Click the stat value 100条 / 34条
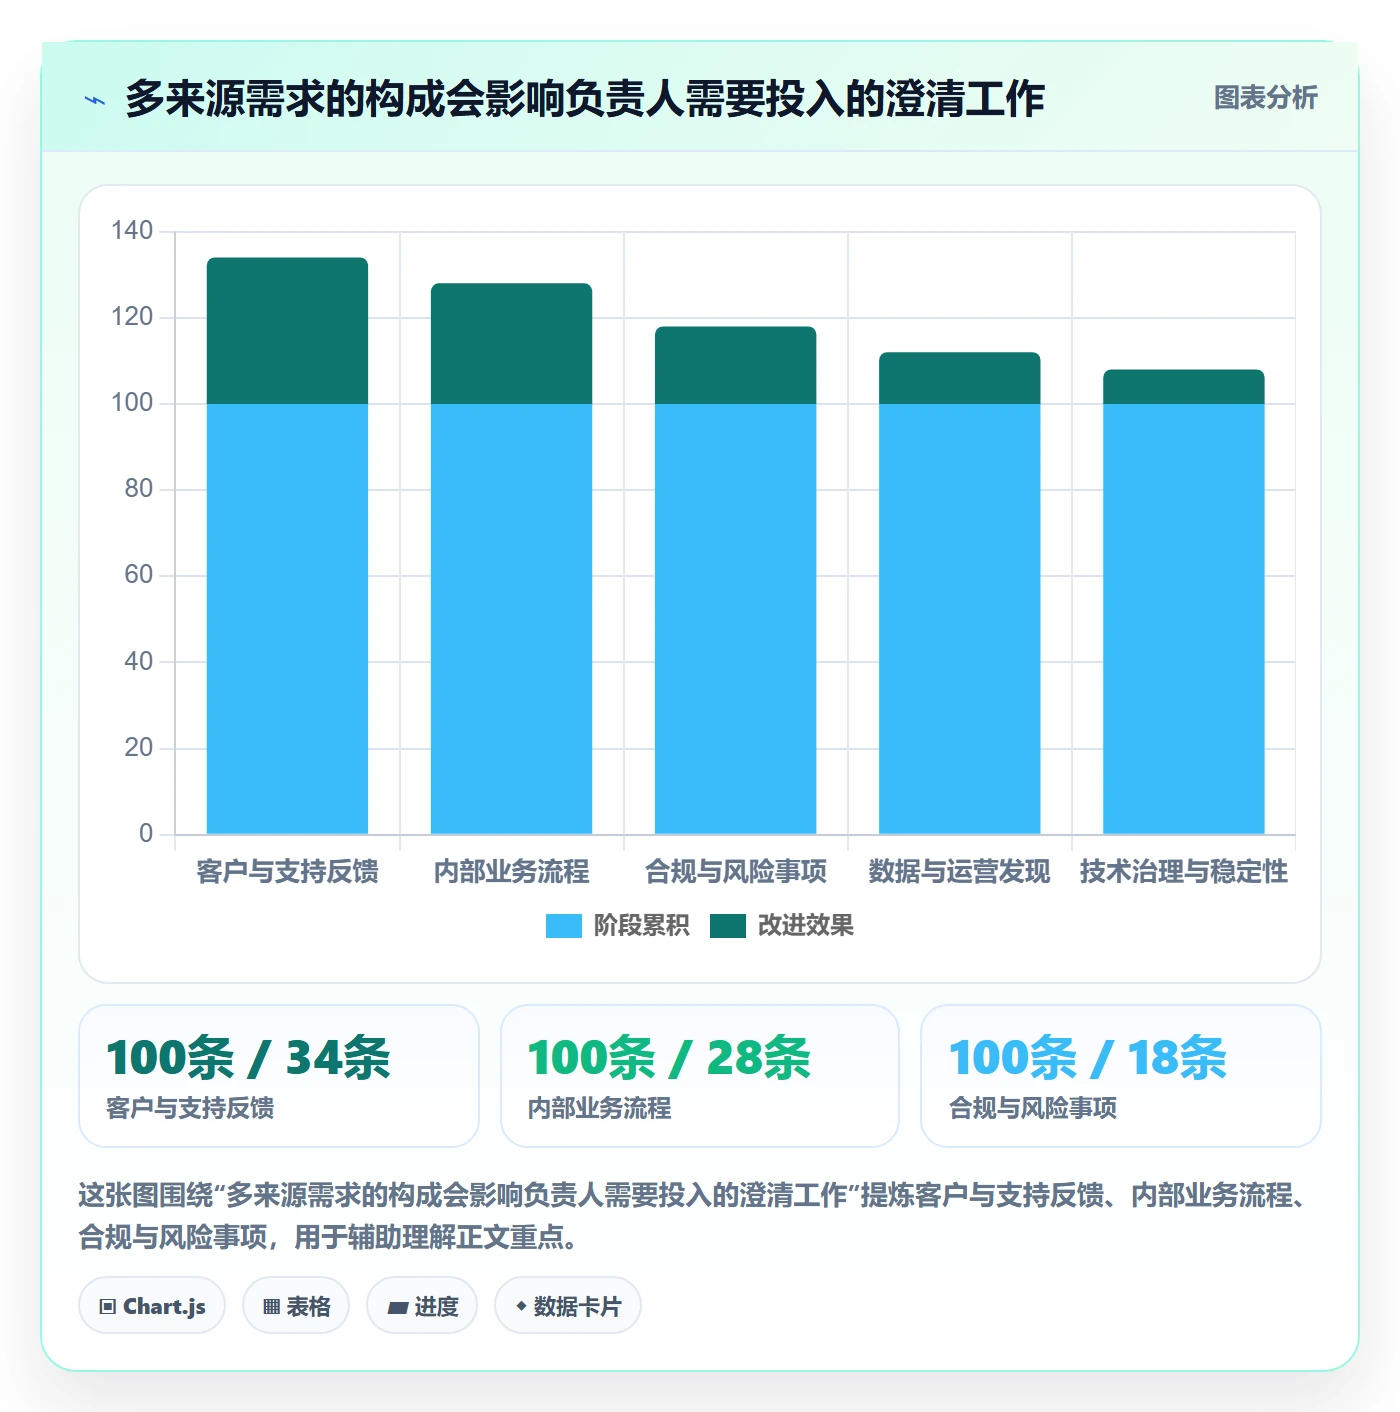This screenshot has width=1400, height=1412. coord(248,1058)
